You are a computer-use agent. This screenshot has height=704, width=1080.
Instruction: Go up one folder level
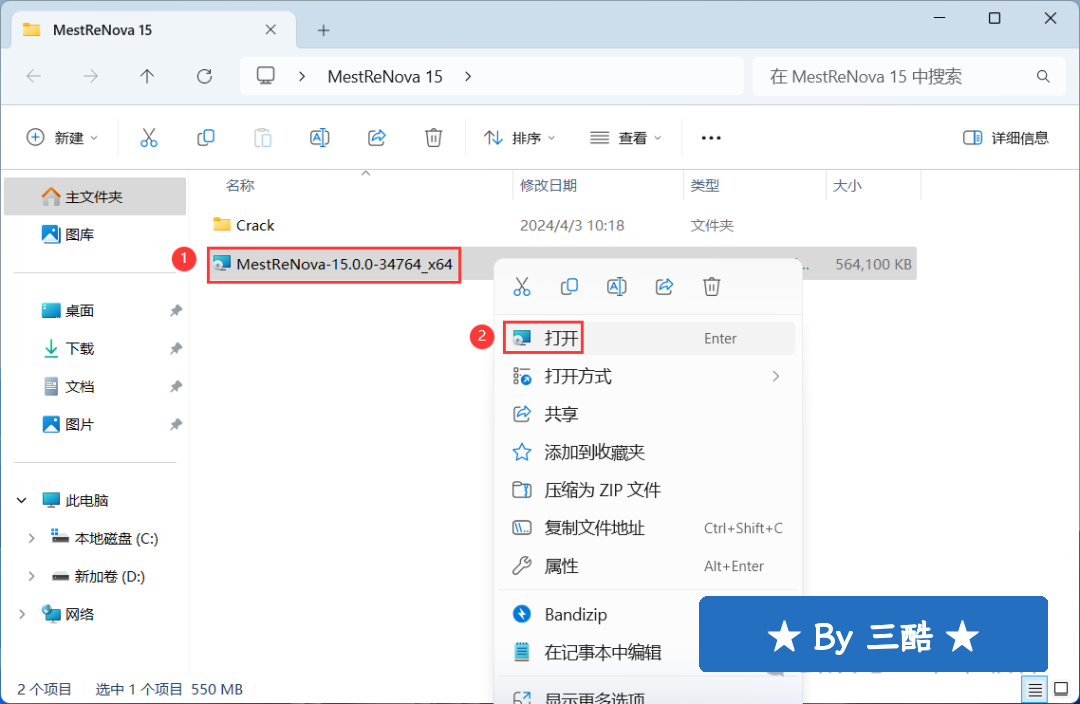click(x=147, y=76)
